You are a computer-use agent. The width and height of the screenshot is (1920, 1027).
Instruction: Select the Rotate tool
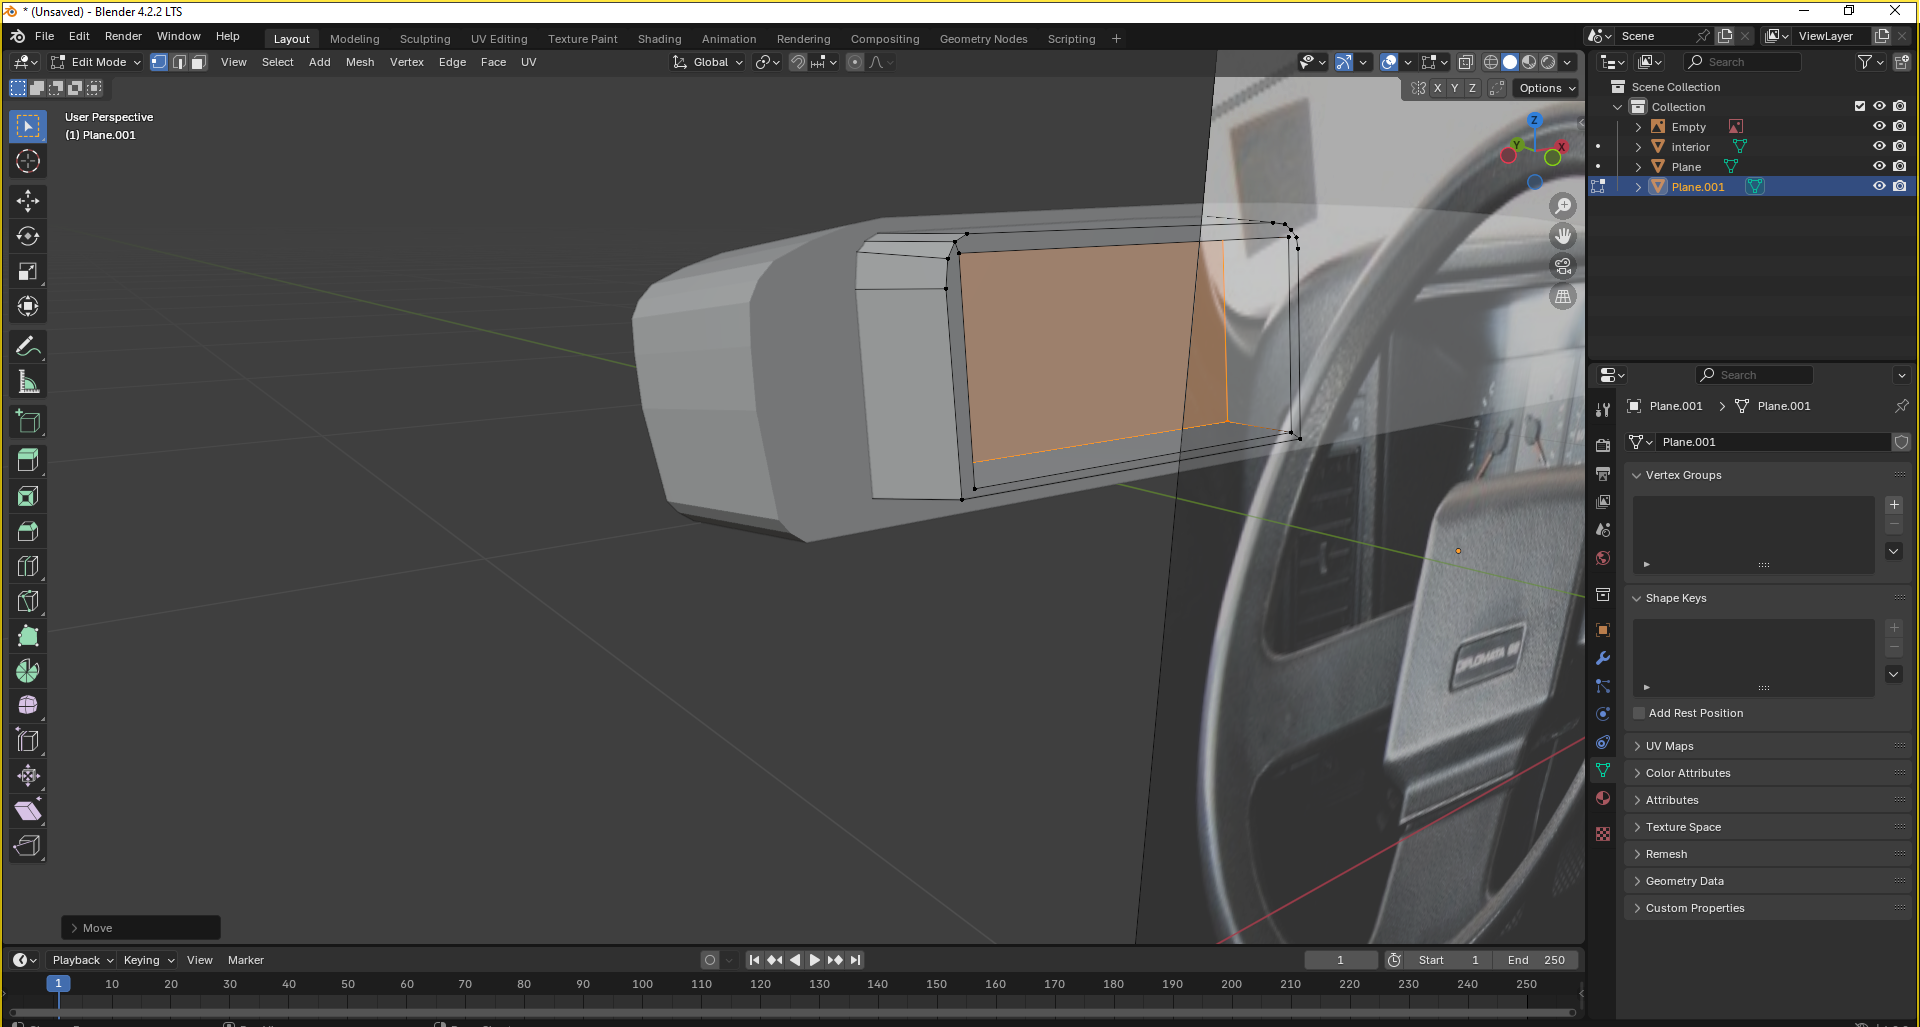(28, 236)
